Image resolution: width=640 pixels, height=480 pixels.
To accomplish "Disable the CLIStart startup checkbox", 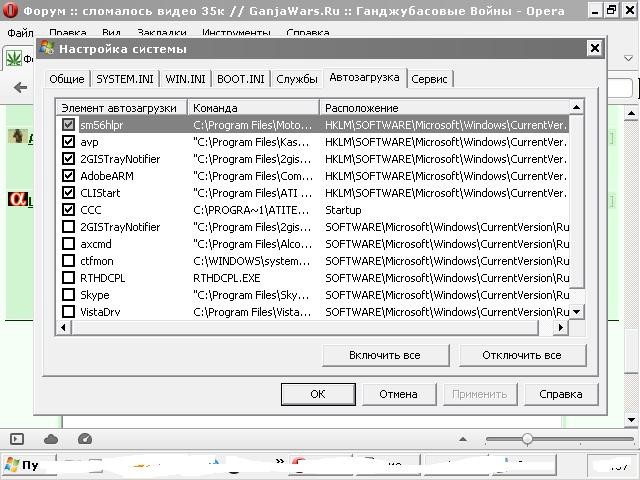I will [x=68, y=193].
